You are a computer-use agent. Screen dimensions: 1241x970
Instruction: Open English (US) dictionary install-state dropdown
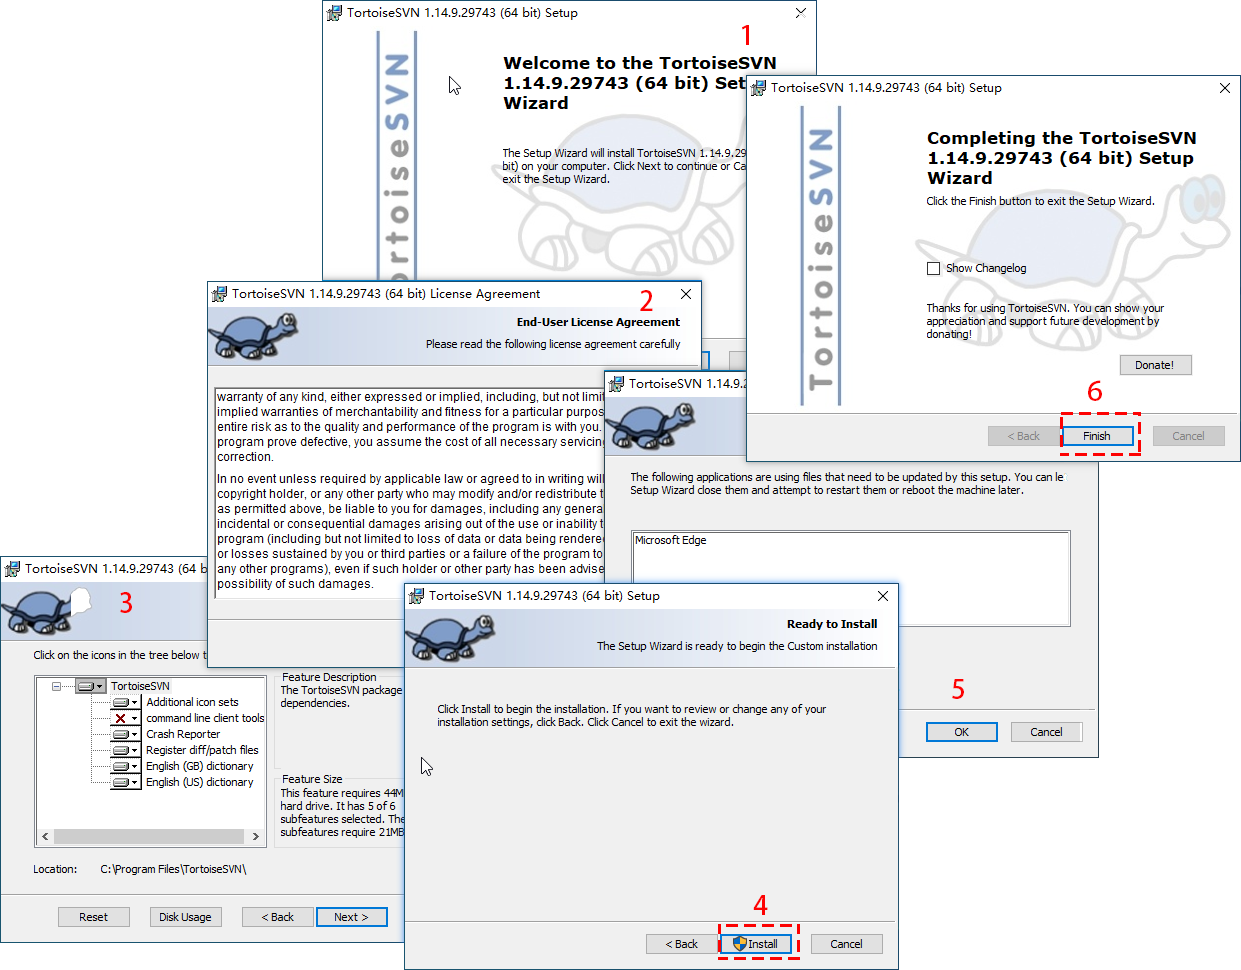point(125,782)
